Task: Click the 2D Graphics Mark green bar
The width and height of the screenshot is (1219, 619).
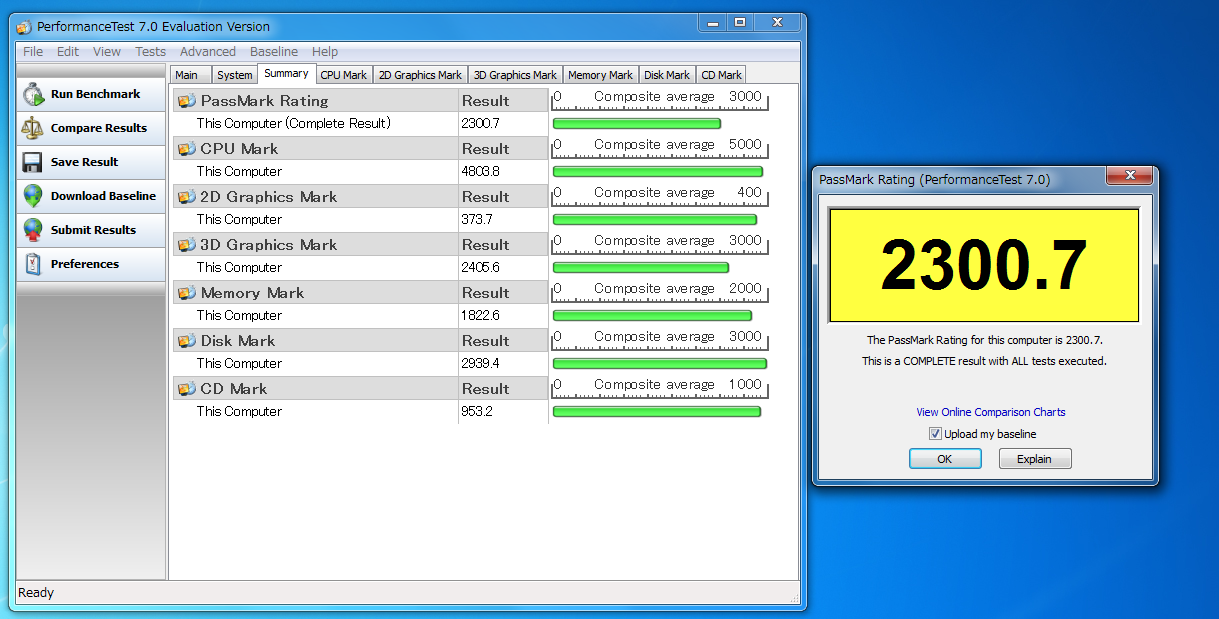Action: pos(655,220)
